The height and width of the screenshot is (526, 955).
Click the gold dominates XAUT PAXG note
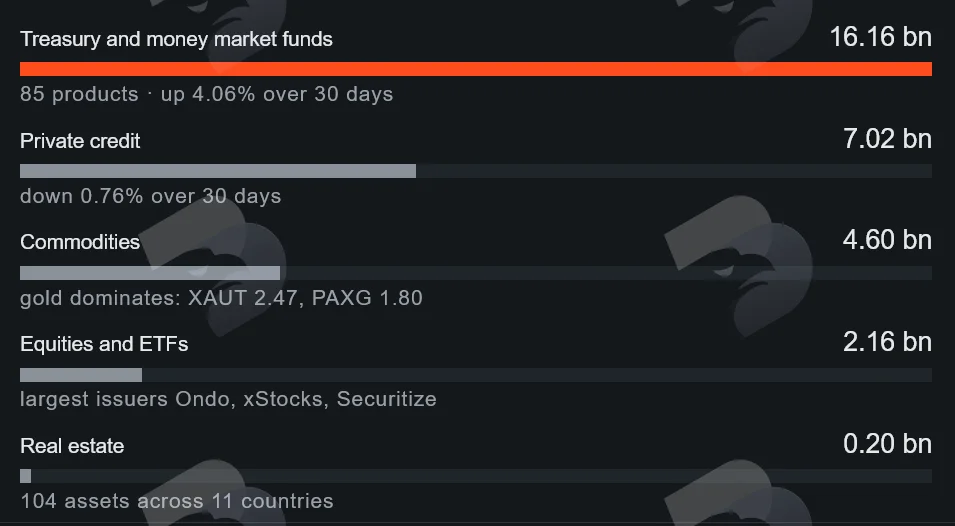[x=221, y=298]
